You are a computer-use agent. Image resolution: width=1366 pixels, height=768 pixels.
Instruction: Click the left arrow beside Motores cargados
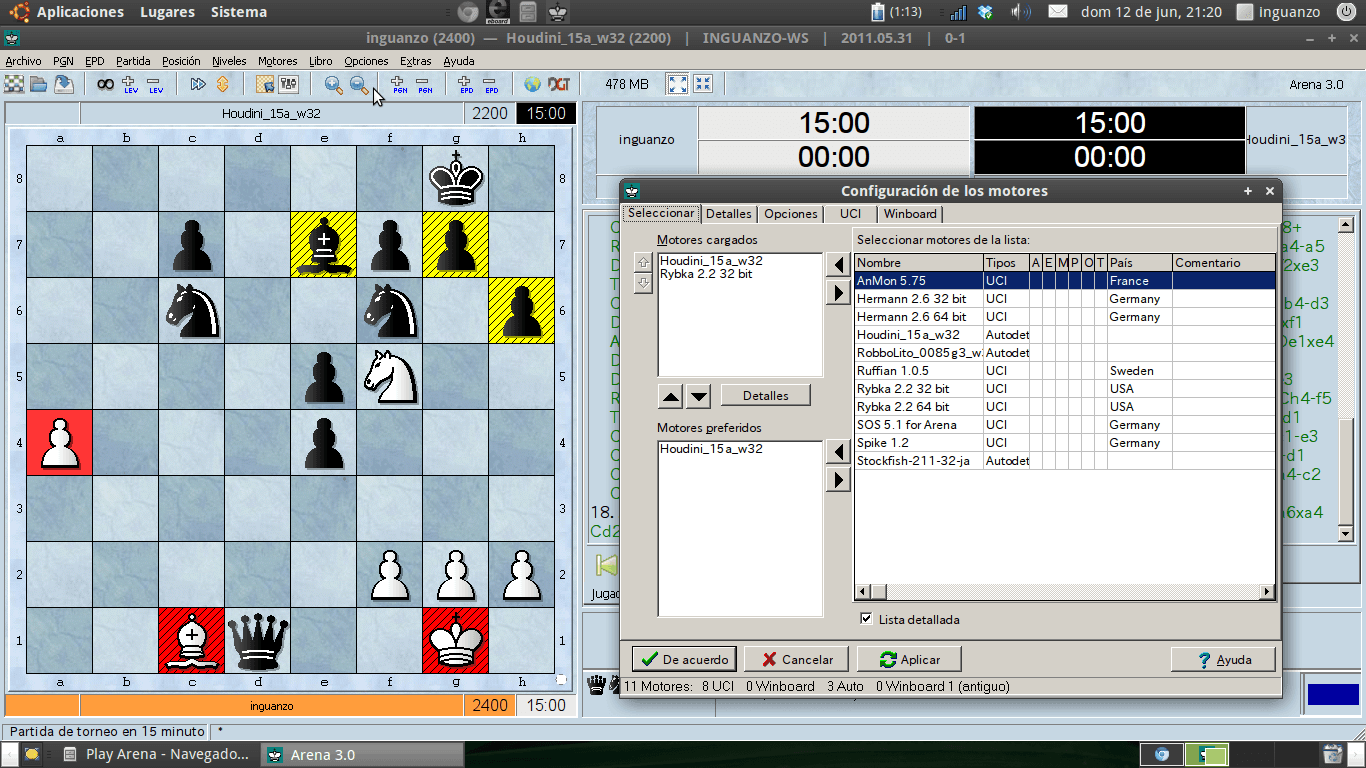[838, 264]
